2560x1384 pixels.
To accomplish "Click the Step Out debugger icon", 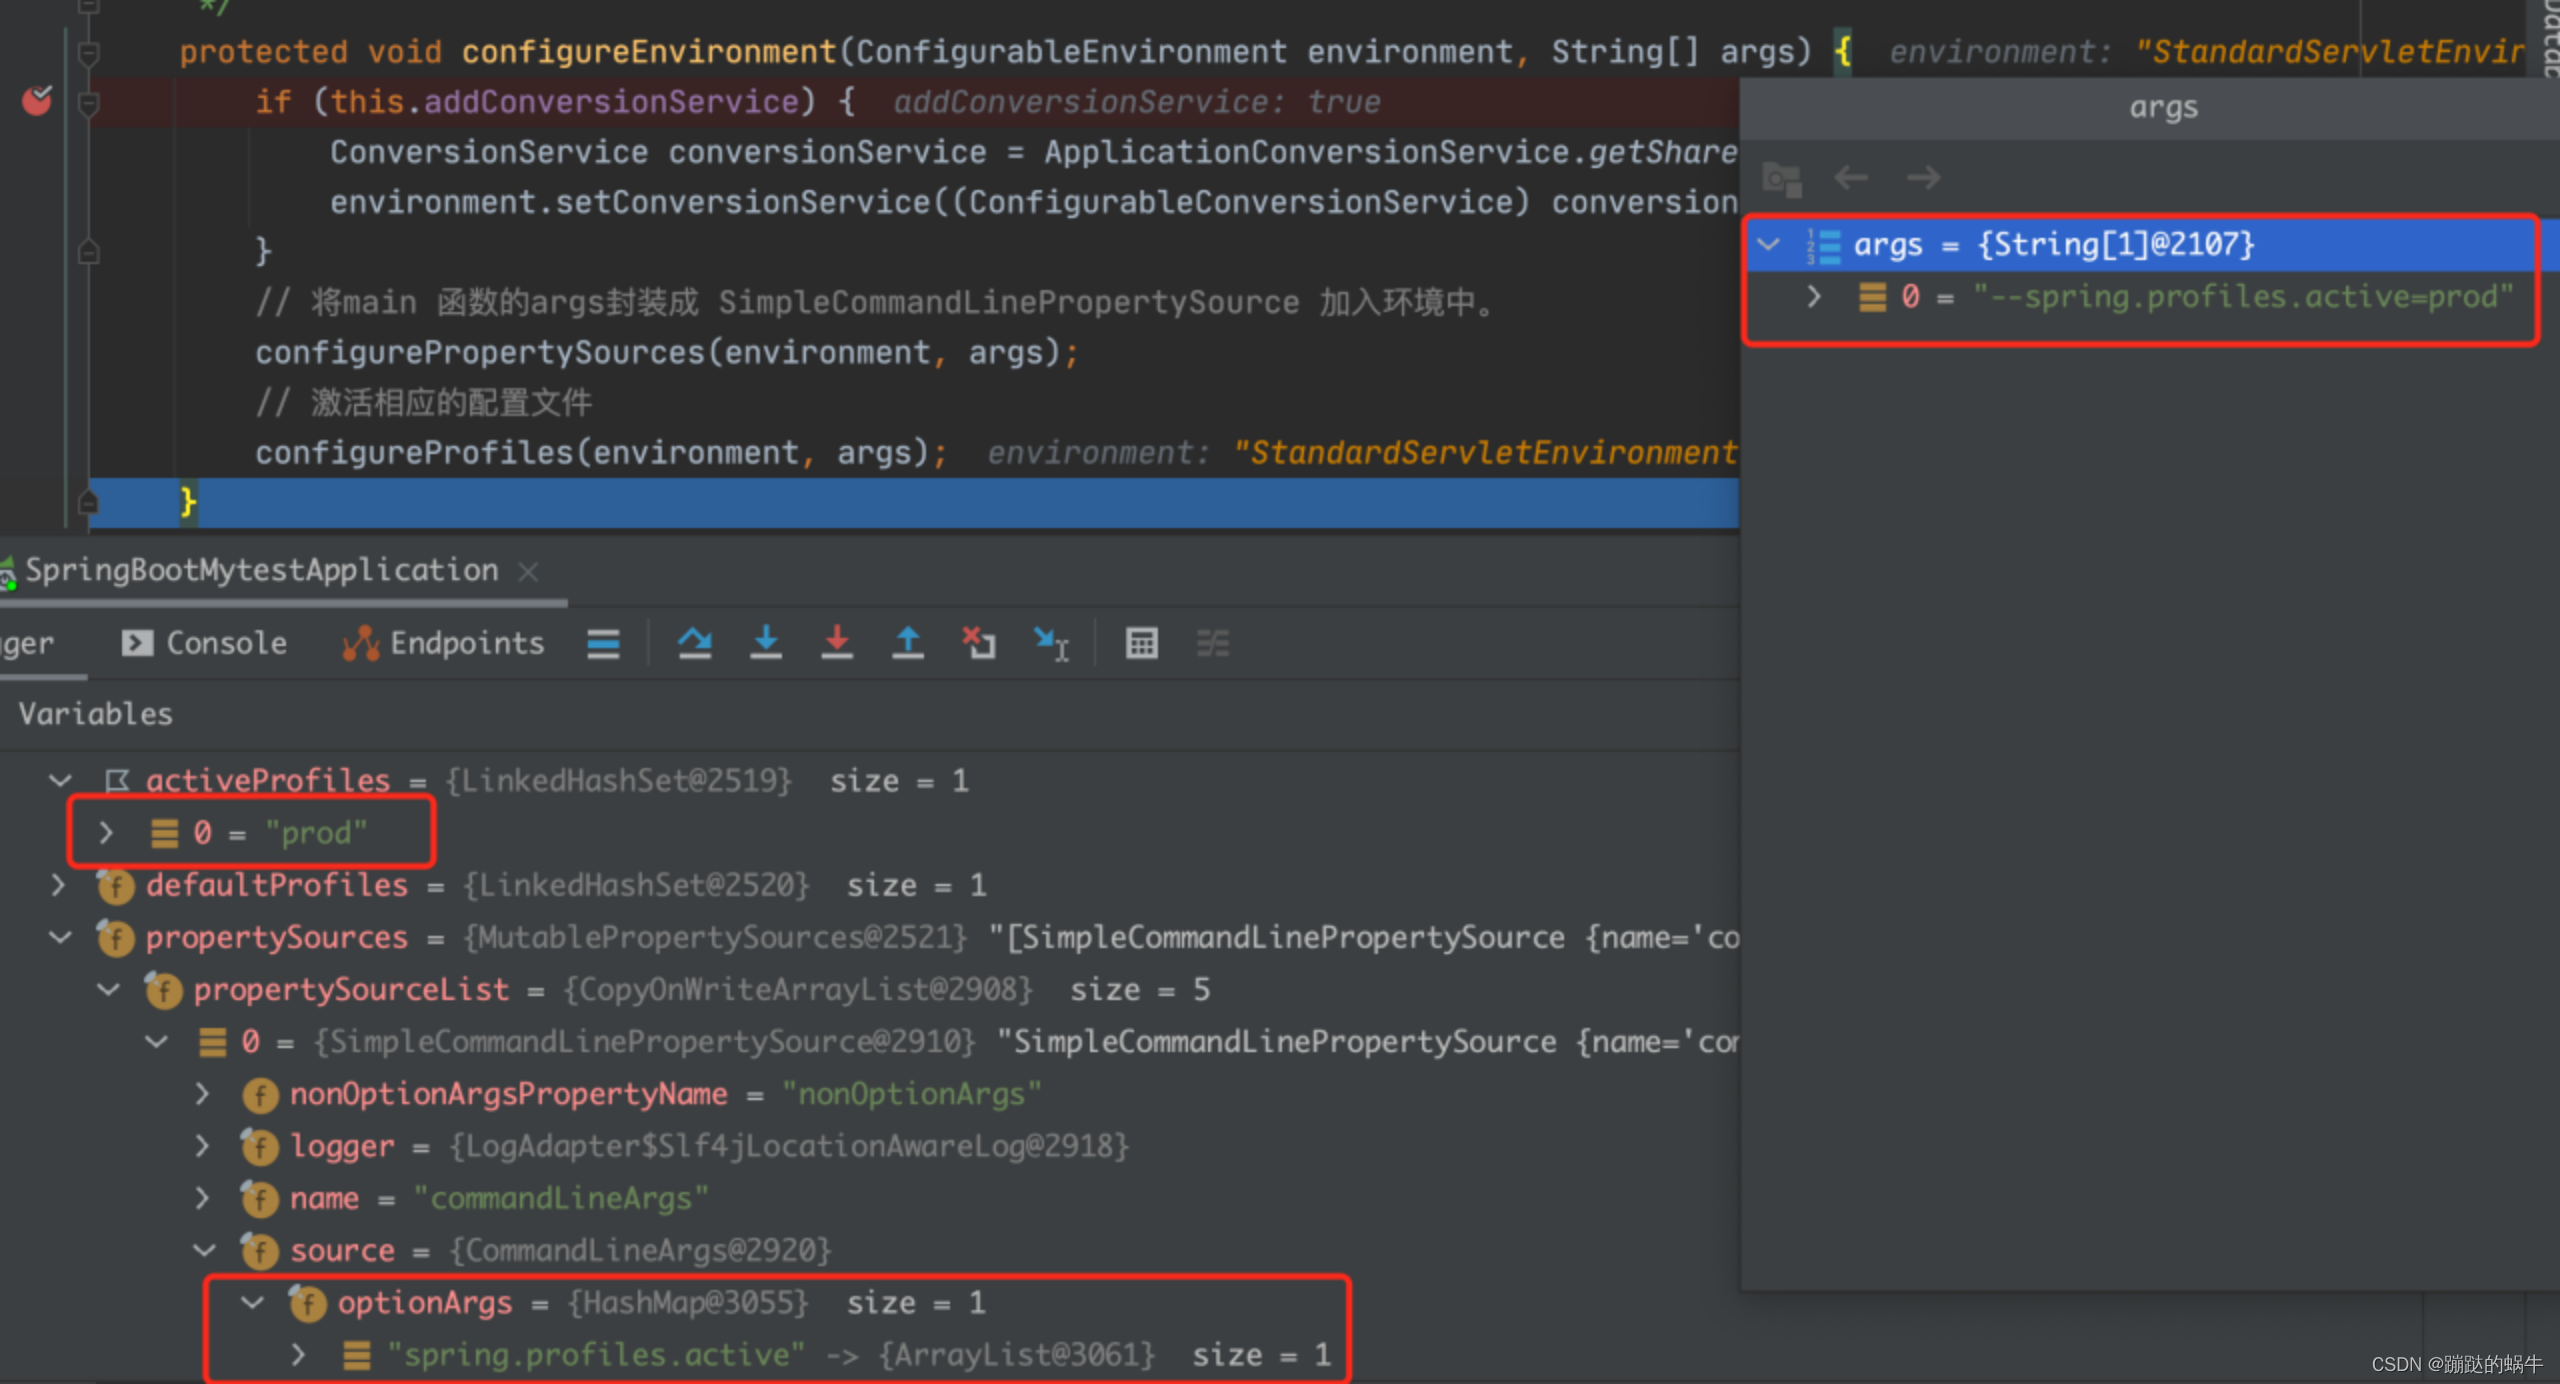I will pos(908,643).
